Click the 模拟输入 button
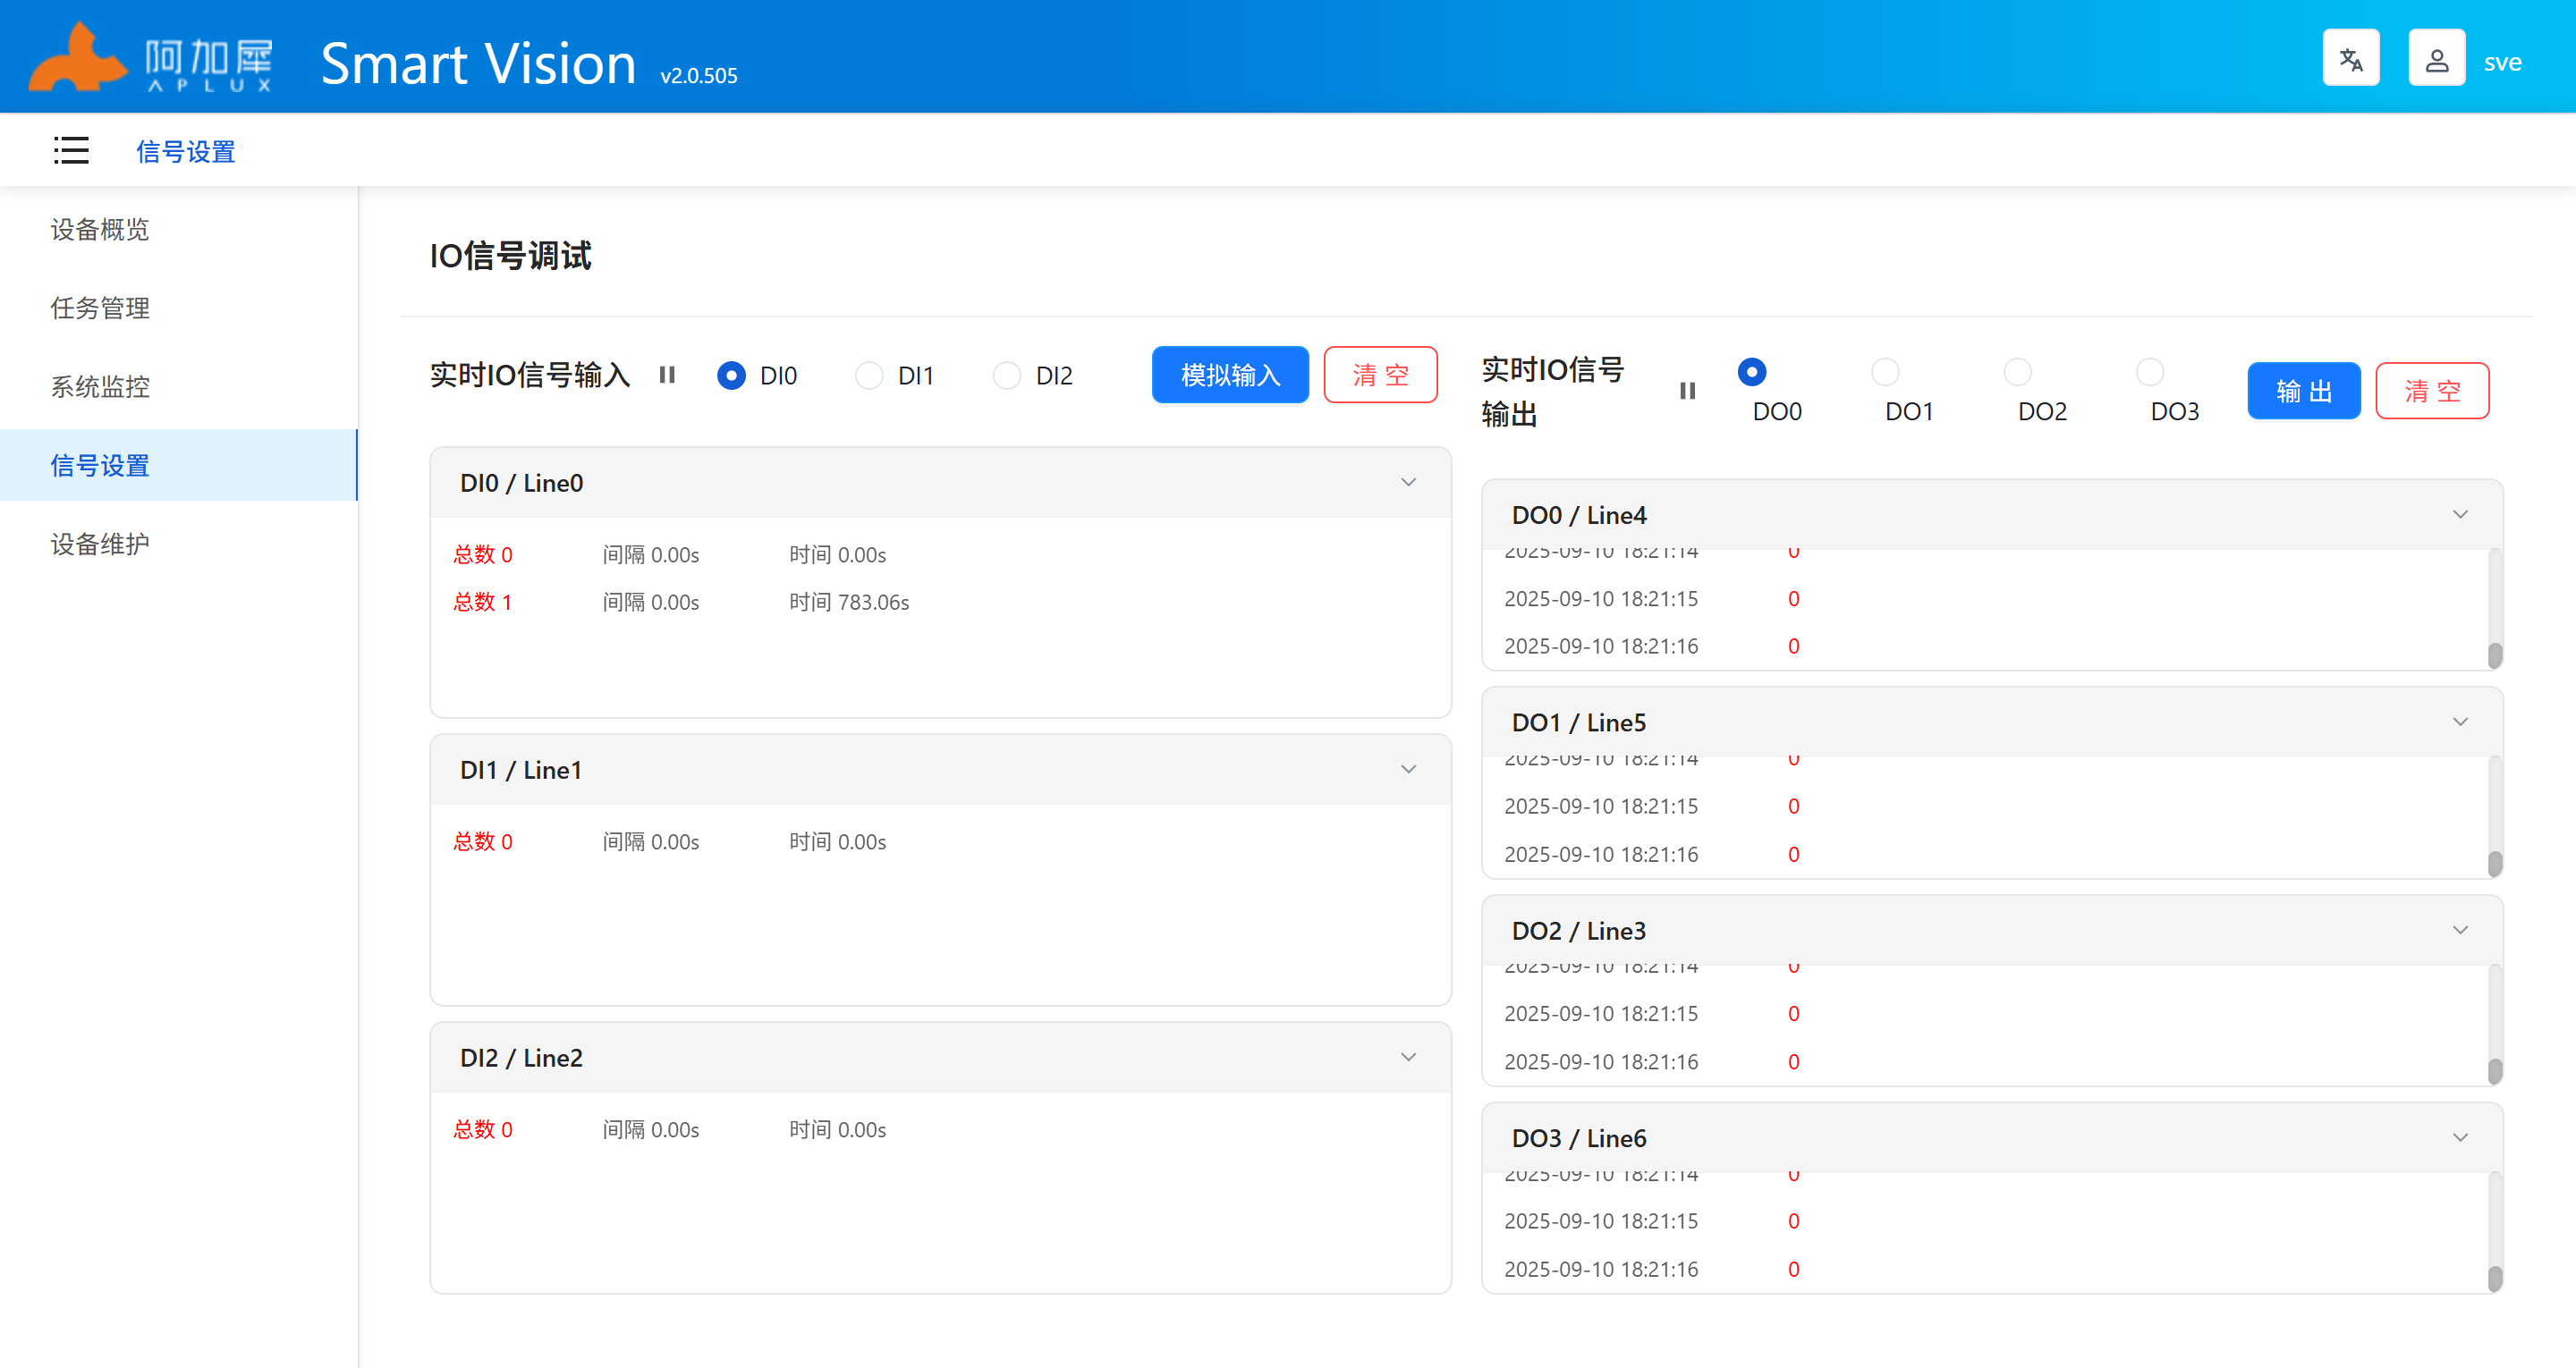The width and height of the screenshot is (2576, 1368). pos(1230,375)
